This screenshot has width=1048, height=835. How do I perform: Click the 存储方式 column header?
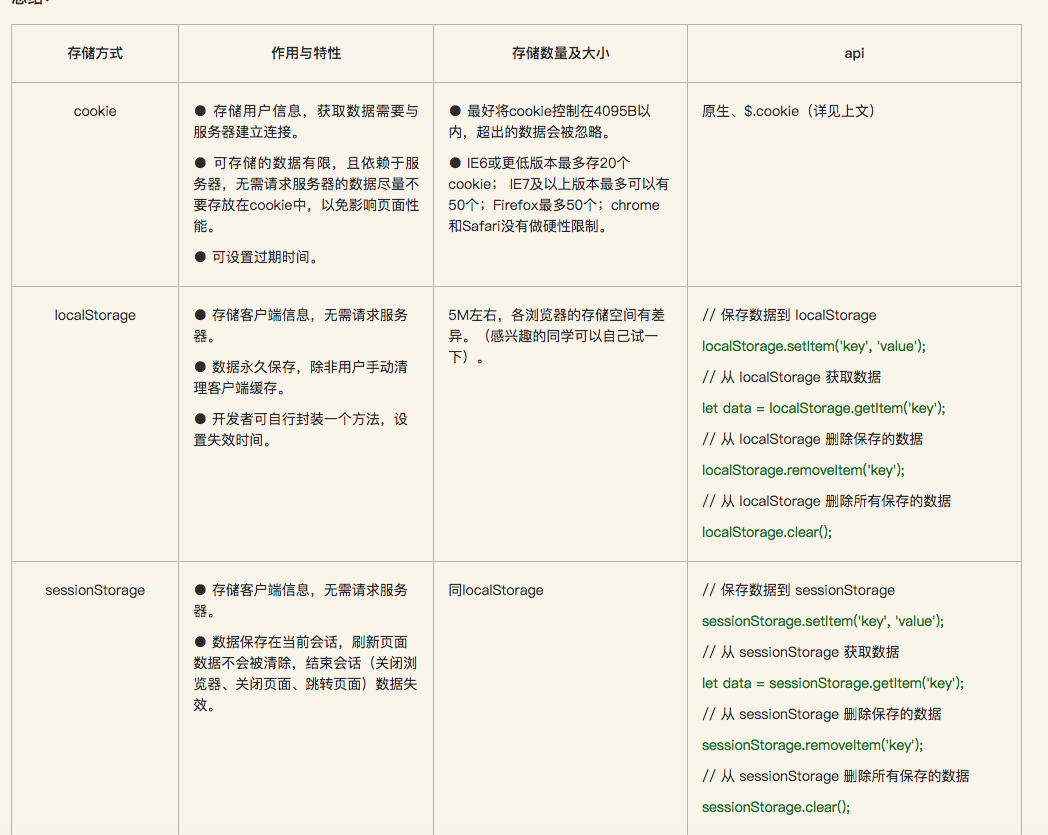(x=95, y=53)
